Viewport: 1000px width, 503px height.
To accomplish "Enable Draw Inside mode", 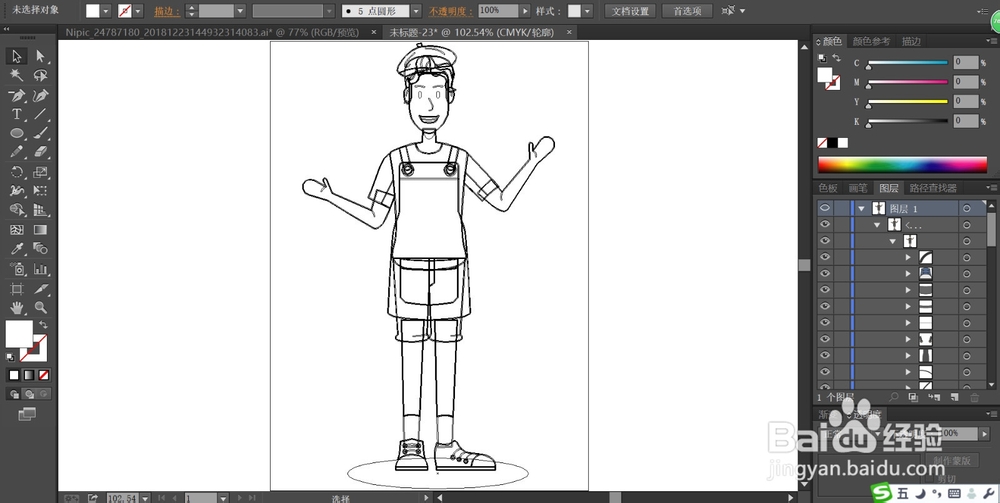I will click(44, 395).
